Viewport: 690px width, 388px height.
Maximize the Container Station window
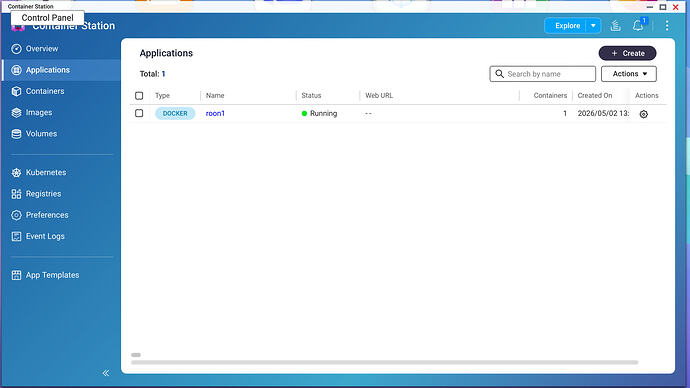[x=663, y=7]
